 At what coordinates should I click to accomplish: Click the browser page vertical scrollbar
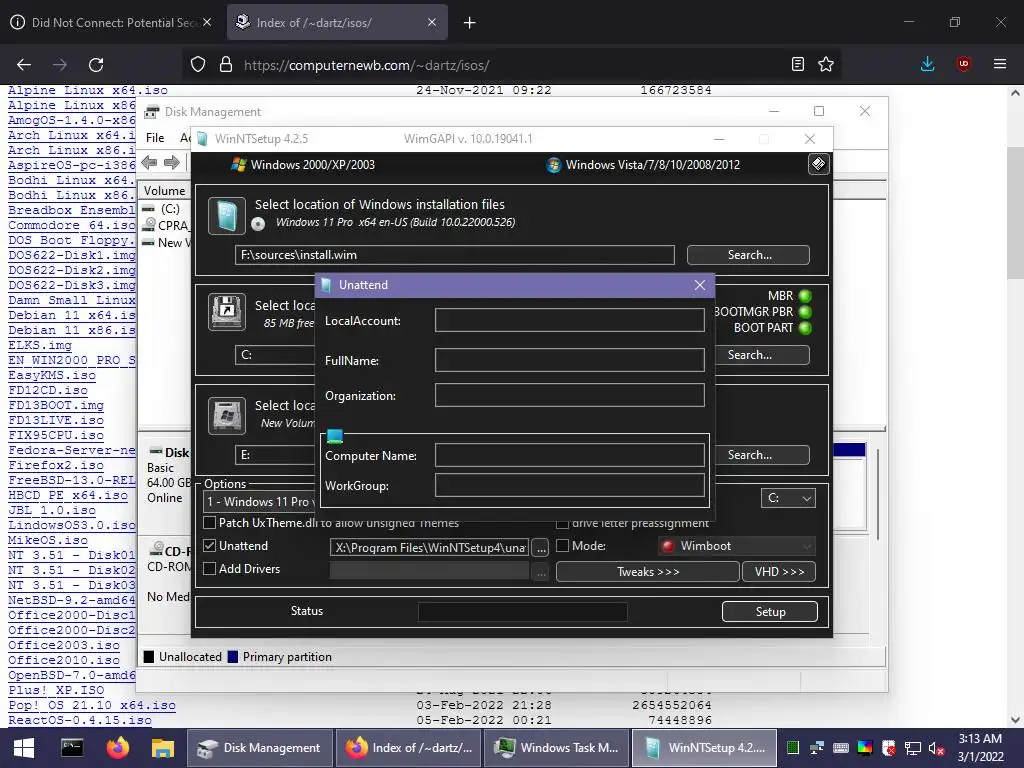[1015, 212]
